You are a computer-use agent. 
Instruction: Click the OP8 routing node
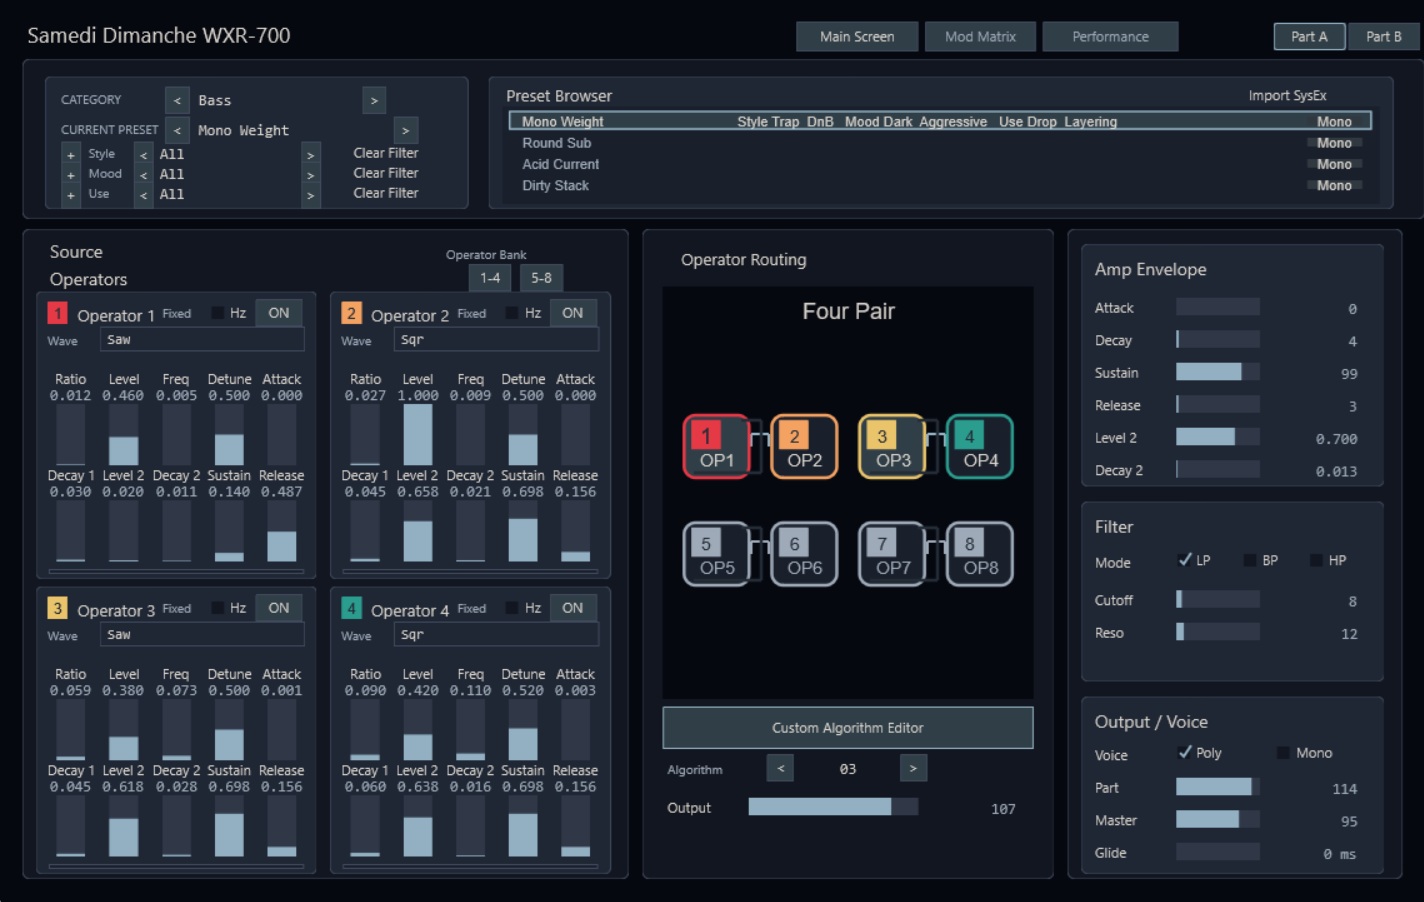click(979, 554)
